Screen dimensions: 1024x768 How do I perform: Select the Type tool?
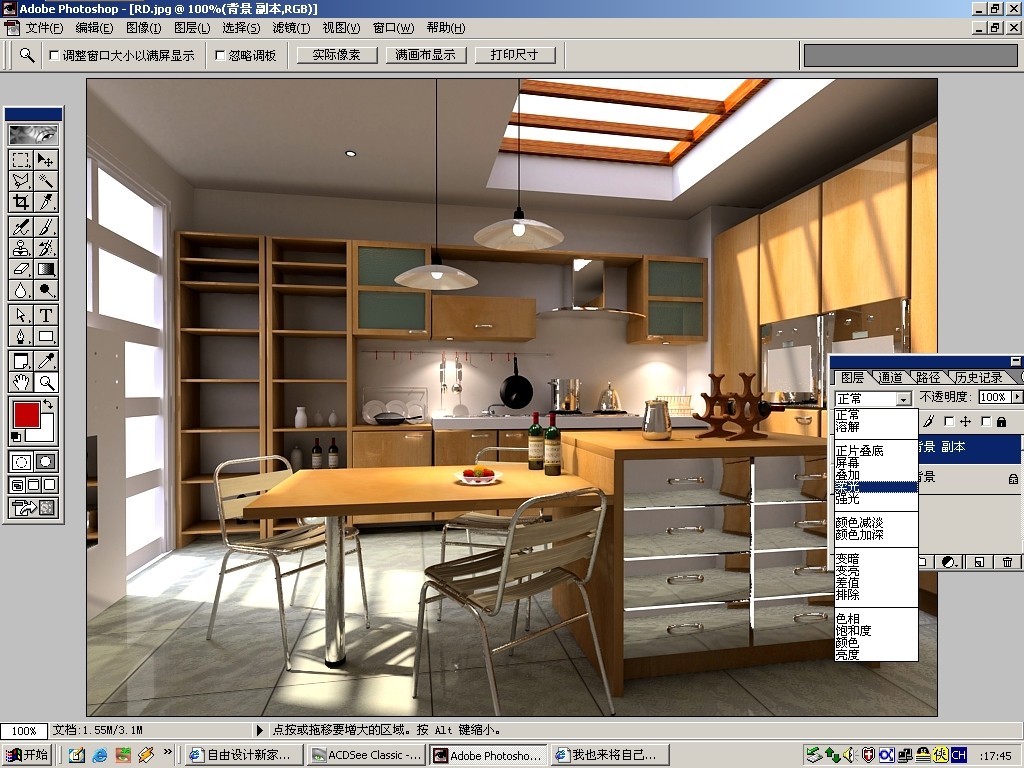(46, 315)
